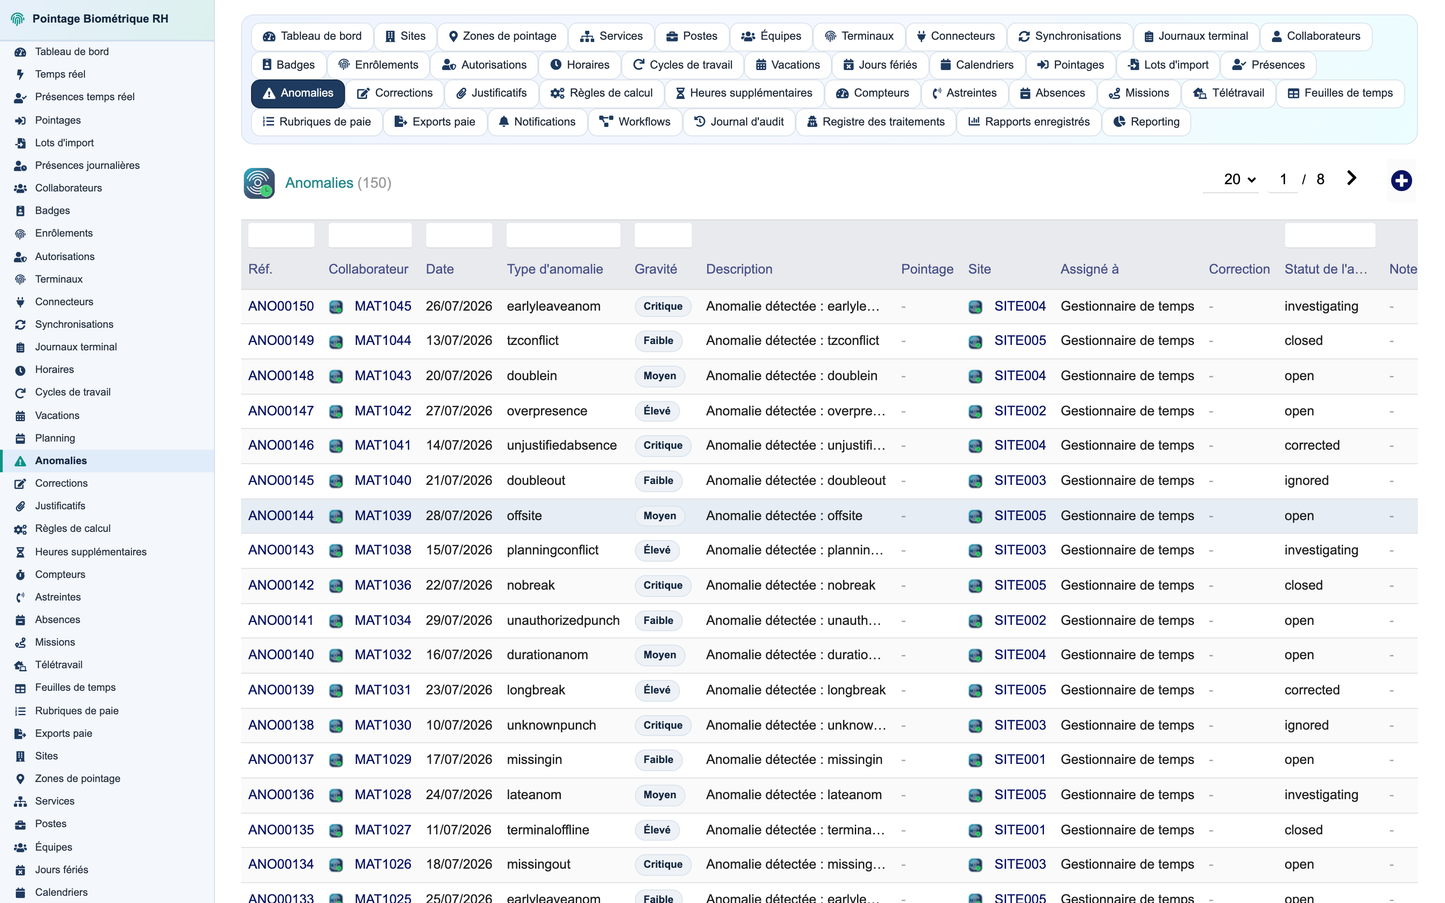Click avatar icon beside MAT1039

(336, 516)
